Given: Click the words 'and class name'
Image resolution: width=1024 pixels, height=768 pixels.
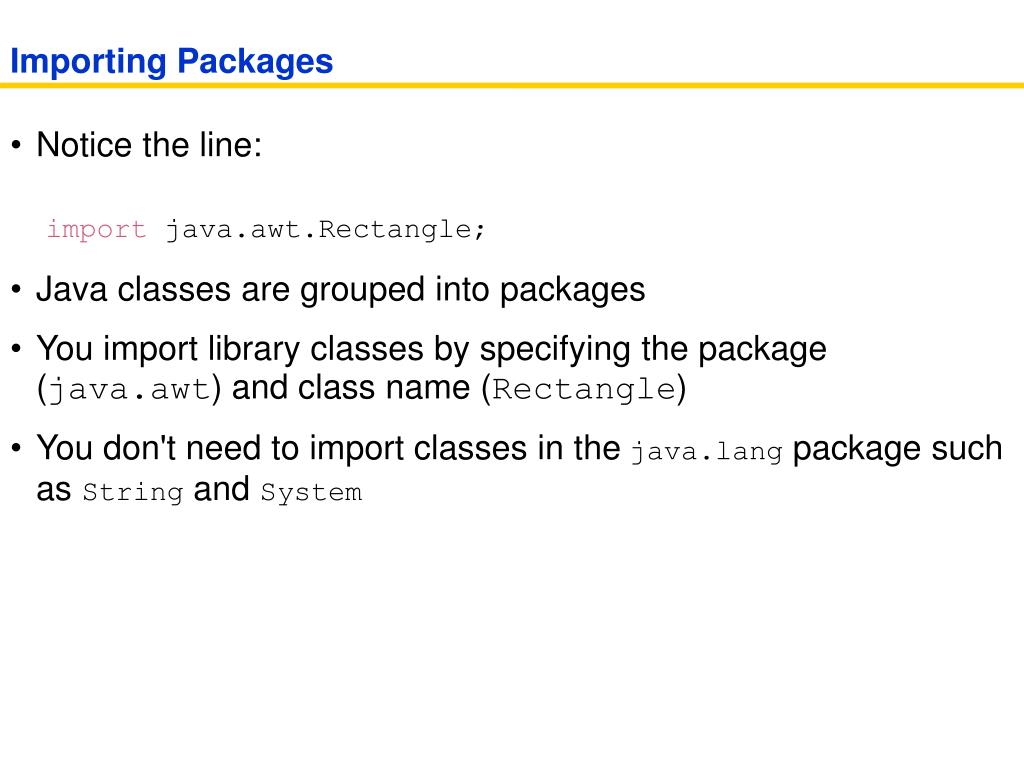Looking at the screenshot, I should click(351, 388).
